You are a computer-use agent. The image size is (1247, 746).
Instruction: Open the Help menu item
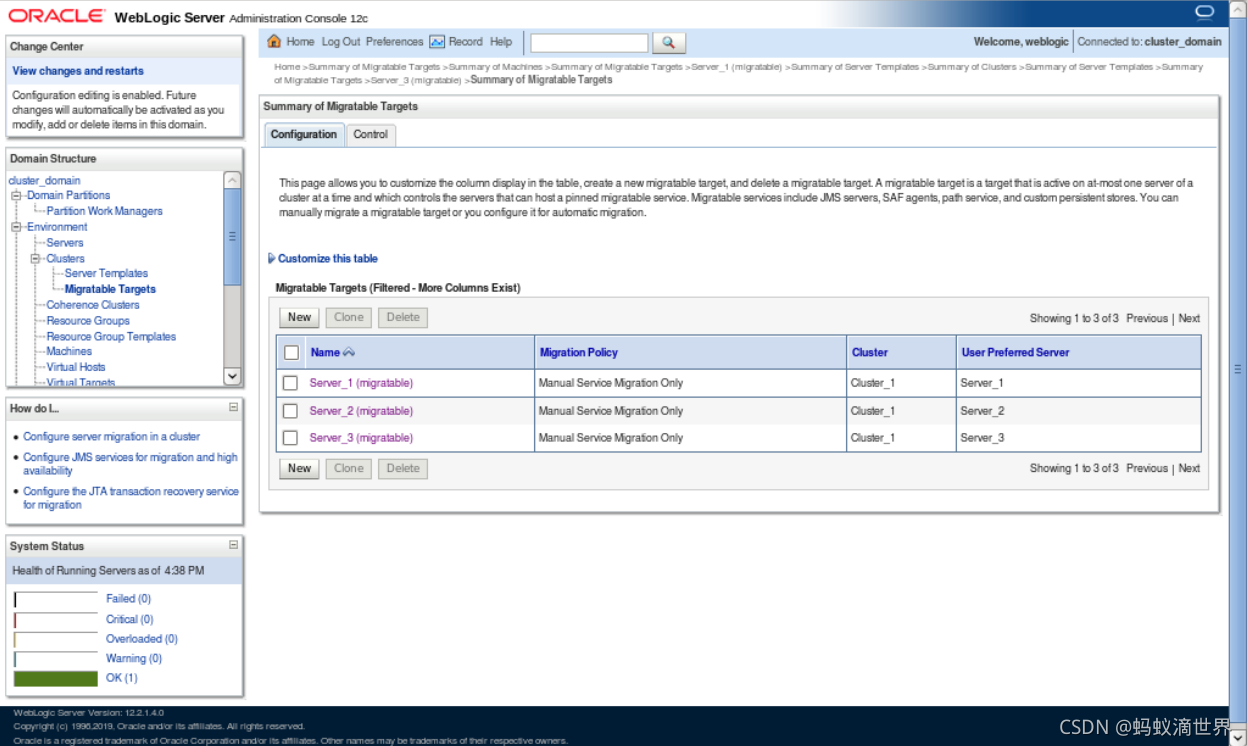pos(501,42)
